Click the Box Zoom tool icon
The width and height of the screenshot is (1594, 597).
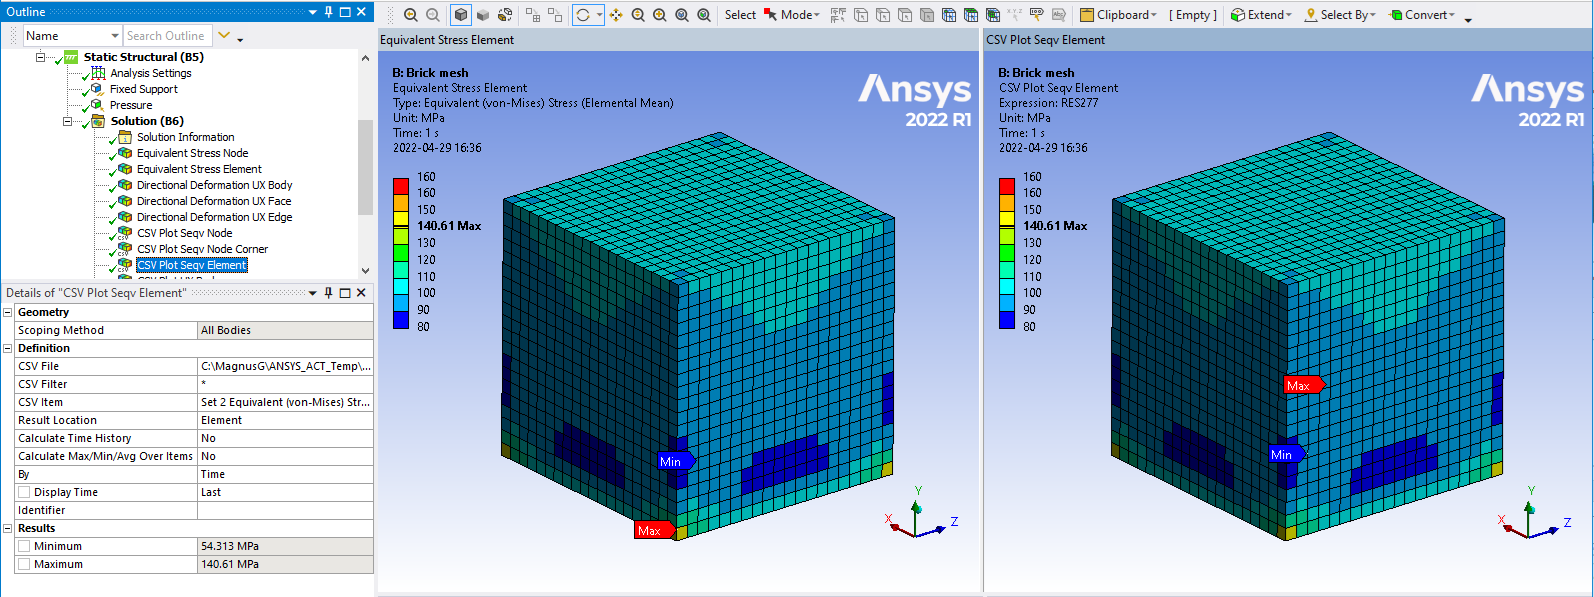(660, 15)
